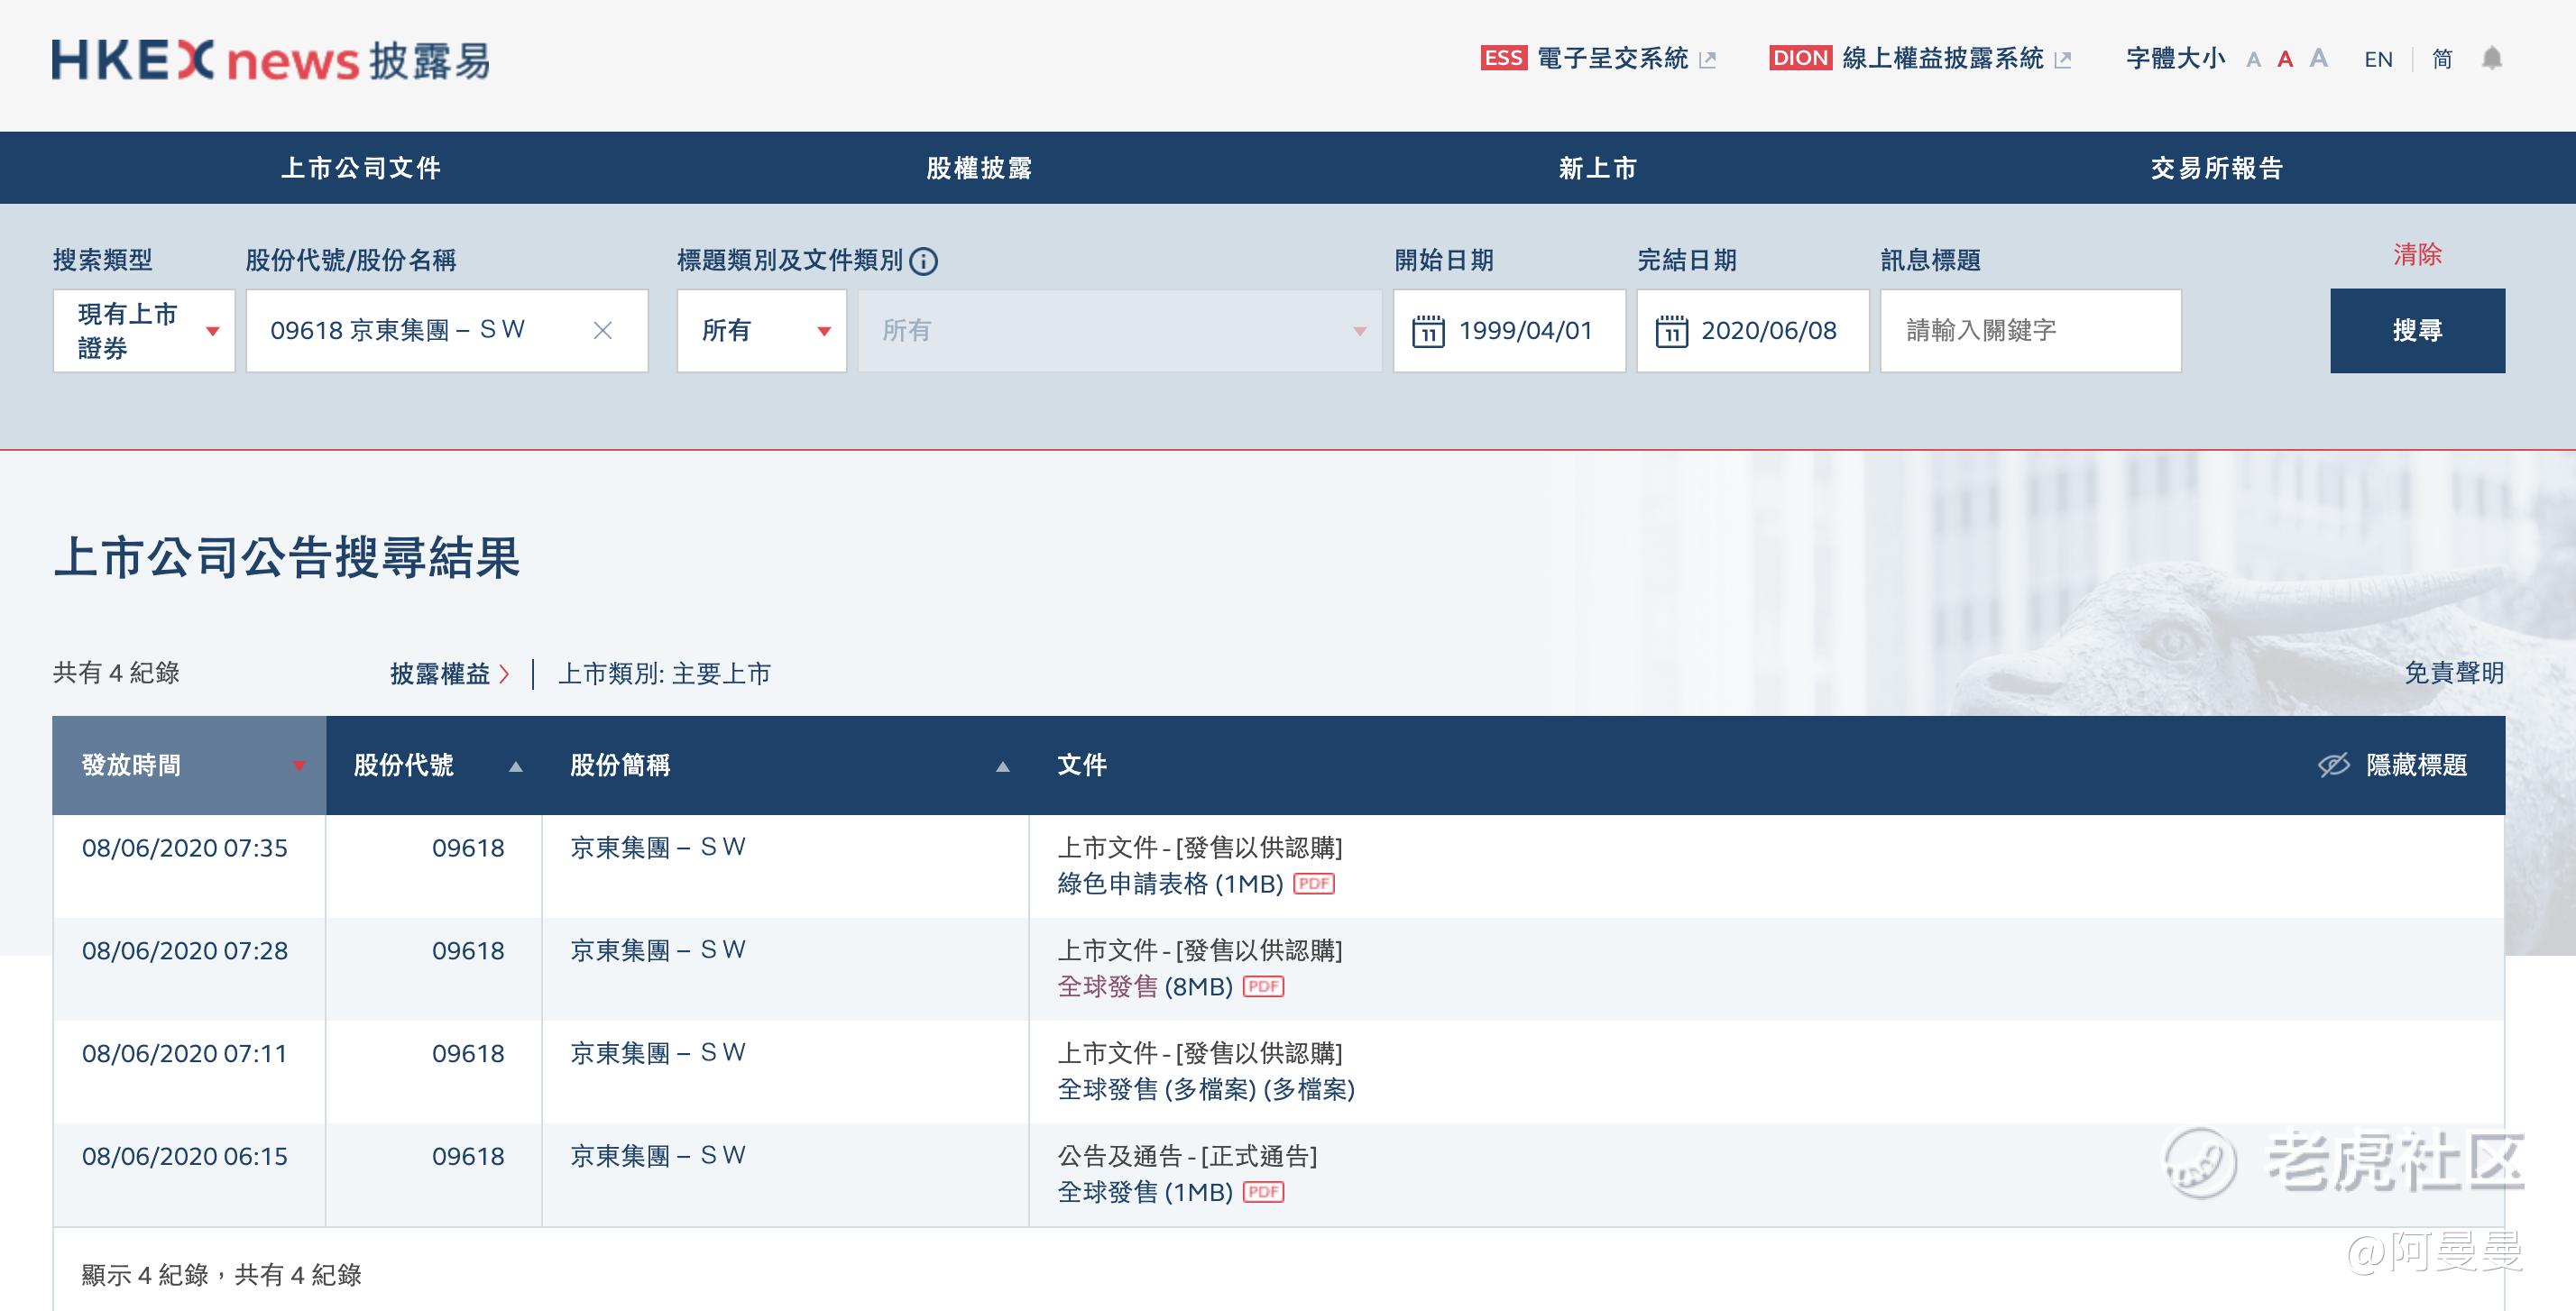The width and height of the screenshot is (2576, 1311).
Task: Click the 搜尋 search button
Action: pos(2417,331)
